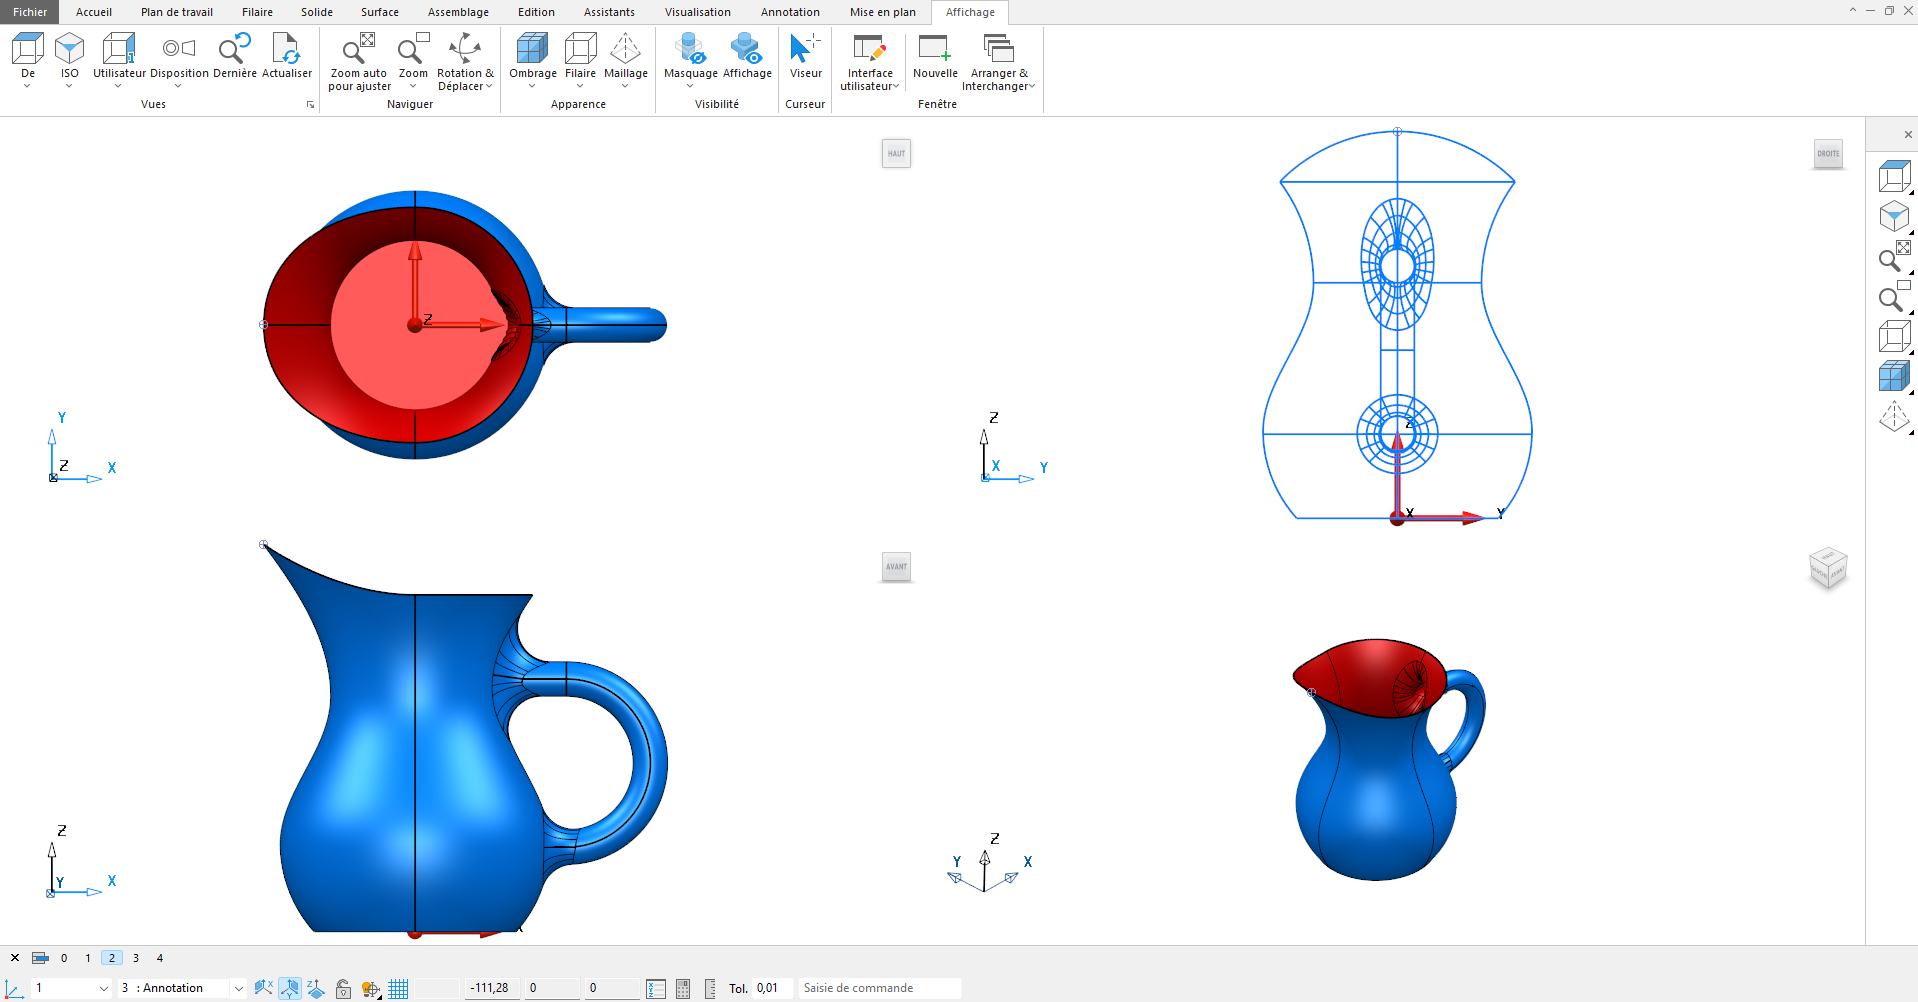Switch to viewport layout 3

click(136, 958)
